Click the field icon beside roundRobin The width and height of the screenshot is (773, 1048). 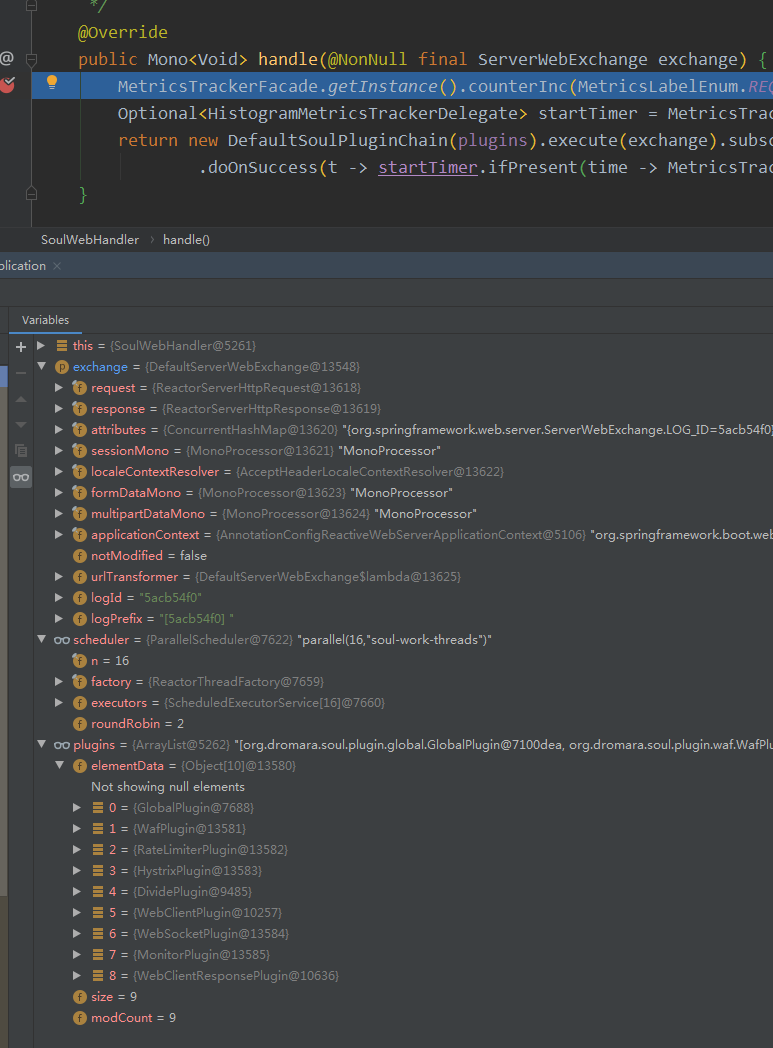[80, 724]
